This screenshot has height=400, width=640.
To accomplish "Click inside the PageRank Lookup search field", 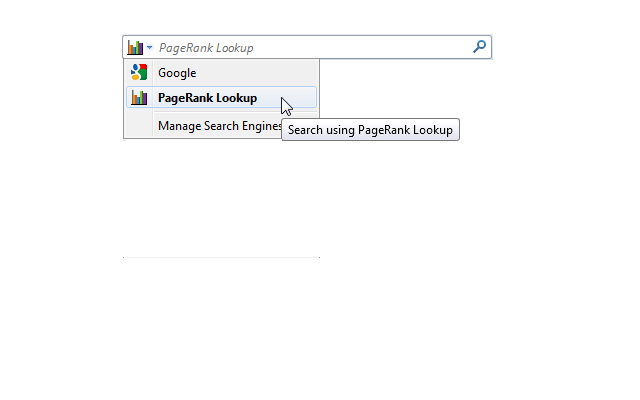I will 313,47.
